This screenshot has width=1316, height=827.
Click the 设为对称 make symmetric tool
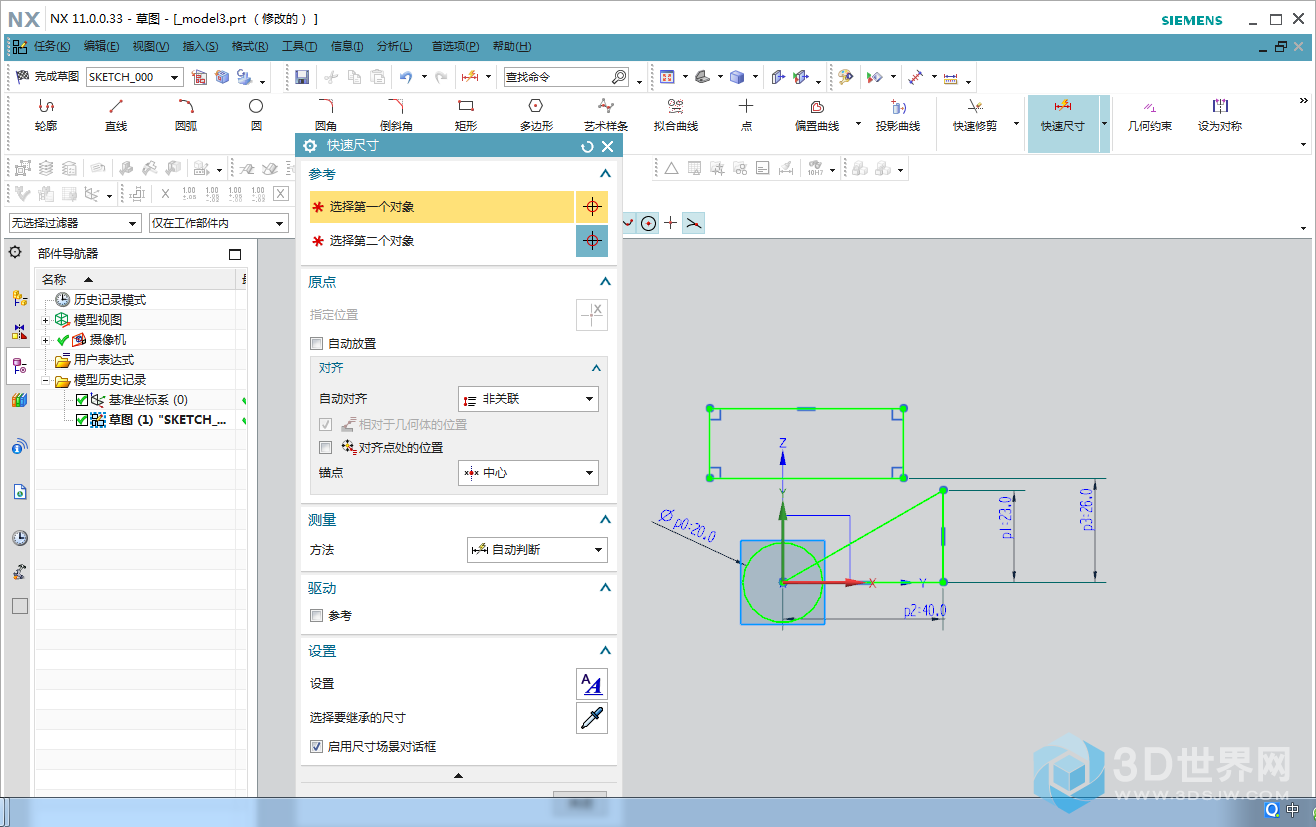(1219, 115)
